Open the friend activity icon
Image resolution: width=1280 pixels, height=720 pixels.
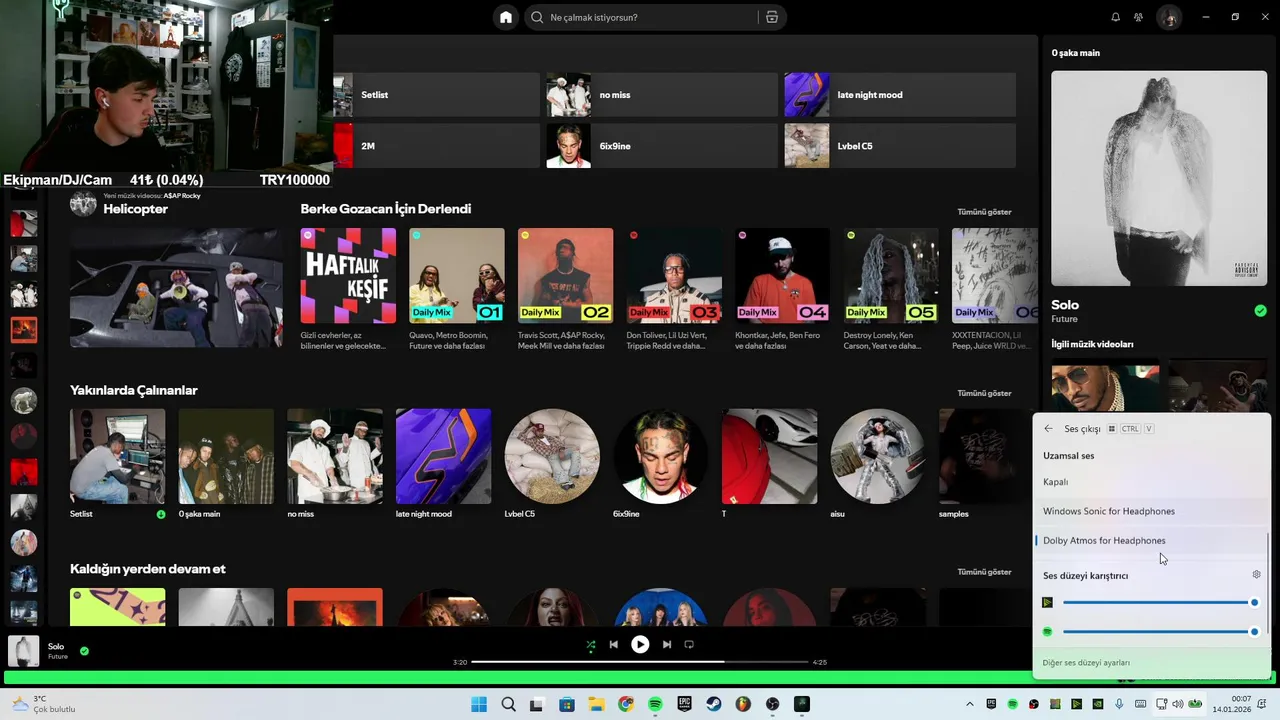(1139, 17)
